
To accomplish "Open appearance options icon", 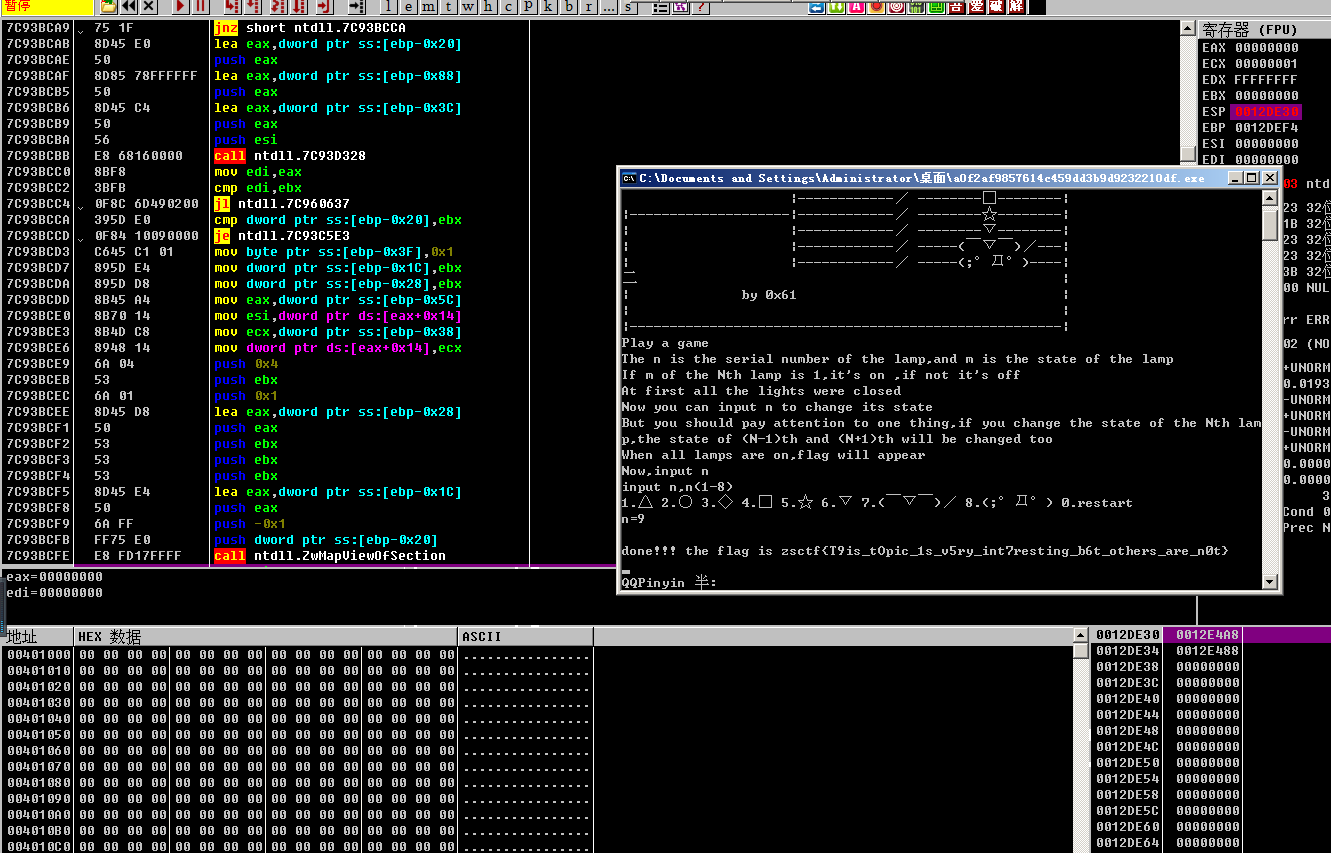I will point(681,7).
